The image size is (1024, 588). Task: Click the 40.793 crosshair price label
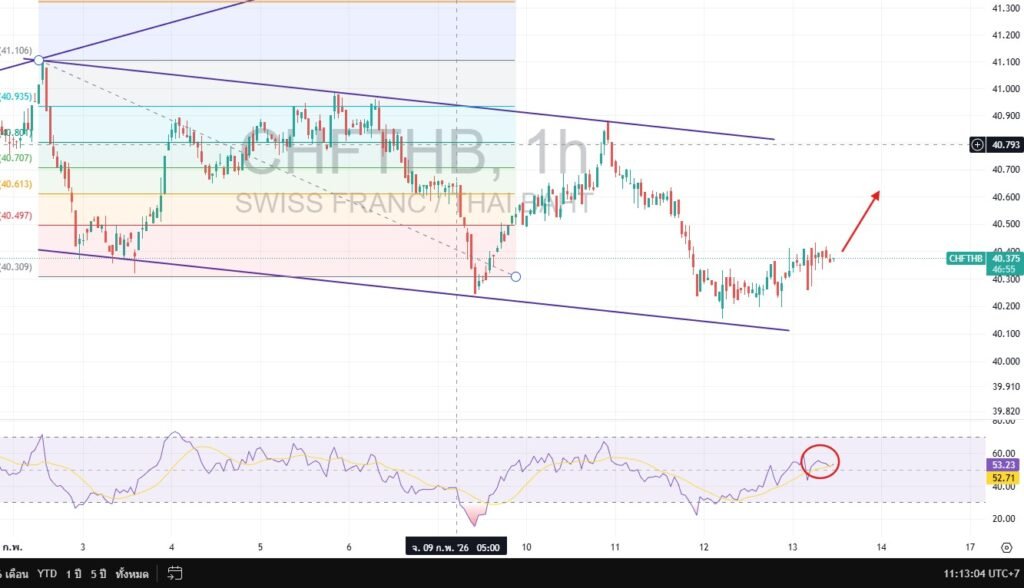coord(1004,145)
